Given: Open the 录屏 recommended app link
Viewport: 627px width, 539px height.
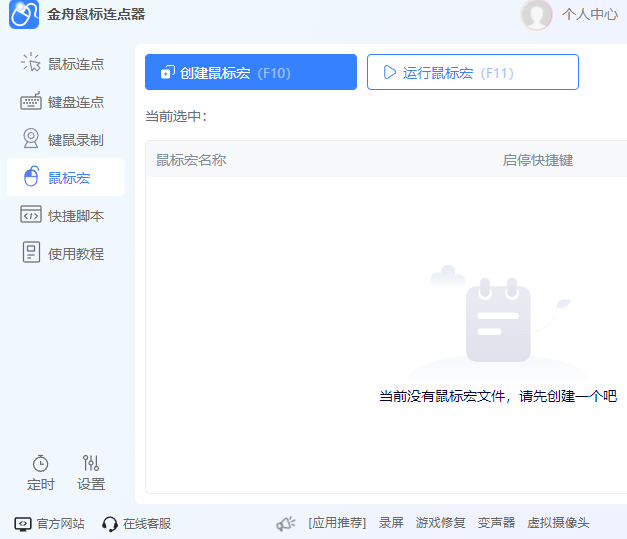Looking at the screenshot, I should (x=391, y=523).
